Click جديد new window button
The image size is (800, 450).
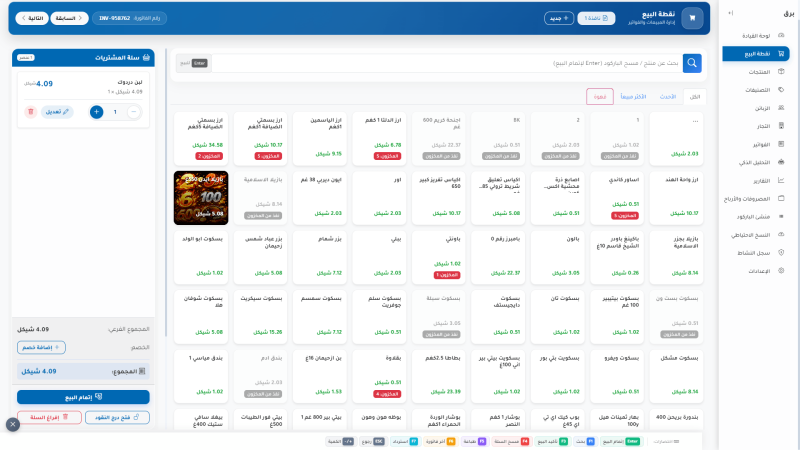pos(559,18)
